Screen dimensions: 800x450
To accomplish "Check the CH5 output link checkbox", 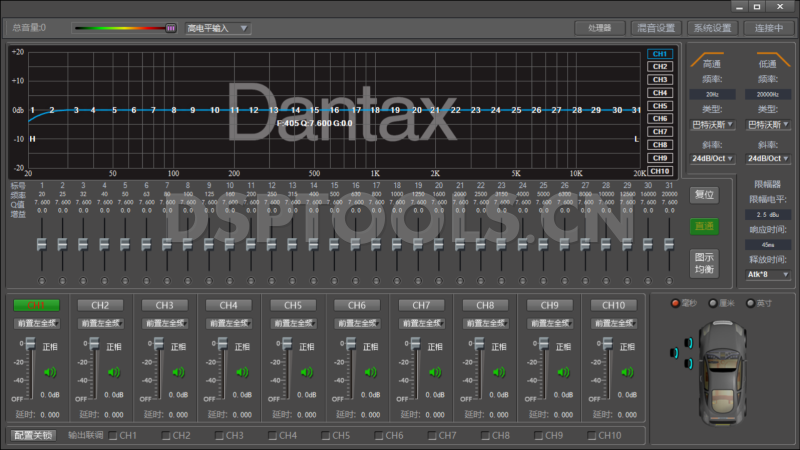I will (326, 436).
